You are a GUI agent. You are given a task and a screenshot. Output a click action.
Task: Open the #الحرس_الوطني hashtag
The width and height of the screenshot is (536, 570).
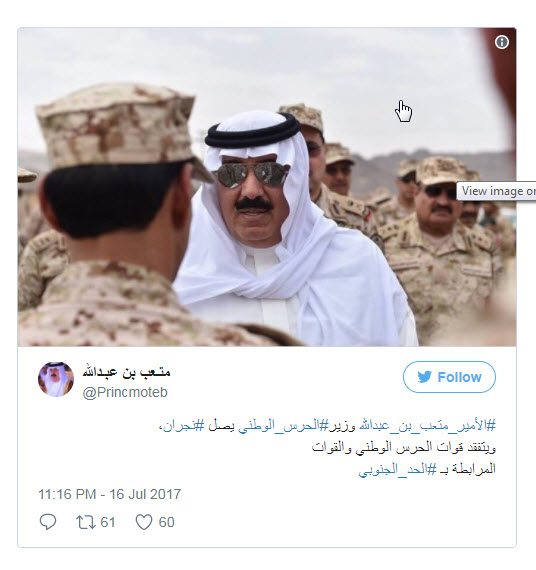tap(284, 426)
